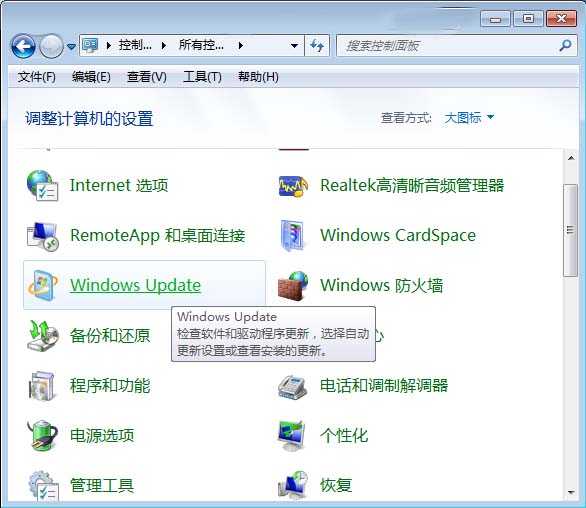
Task: Go back with the blue Back arrow
Action: (23, 46)
